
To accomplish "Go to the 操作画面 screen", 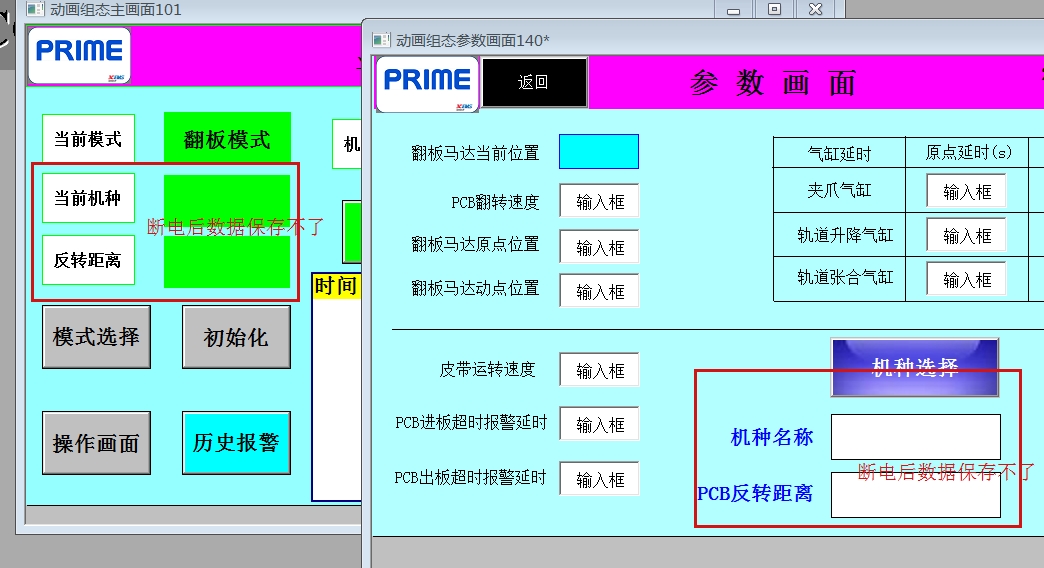I will click(x=96, y=443).
